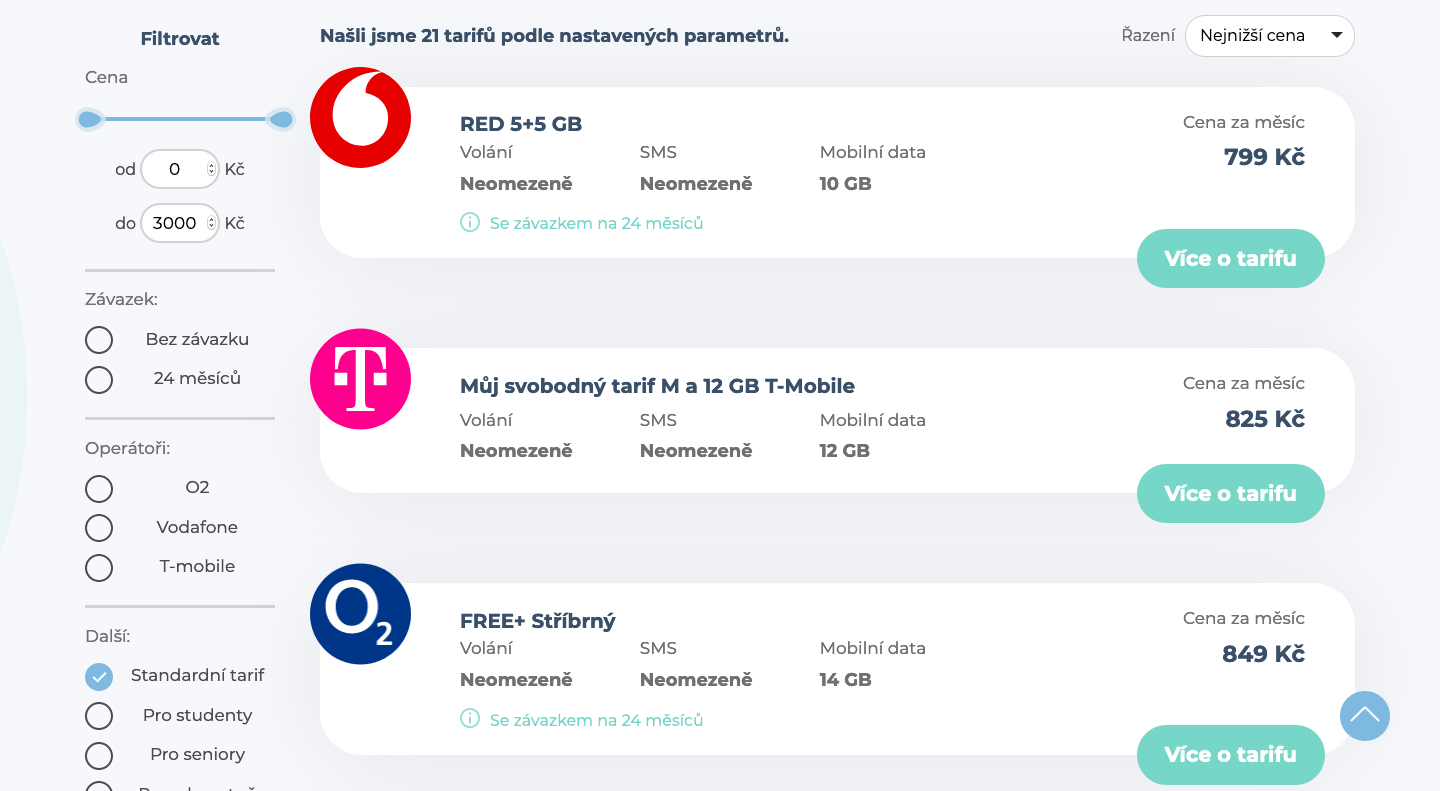Screen dimensions: 1440x791
Task: Filter by Vodafone operator
Action: [x=99, y=528]
